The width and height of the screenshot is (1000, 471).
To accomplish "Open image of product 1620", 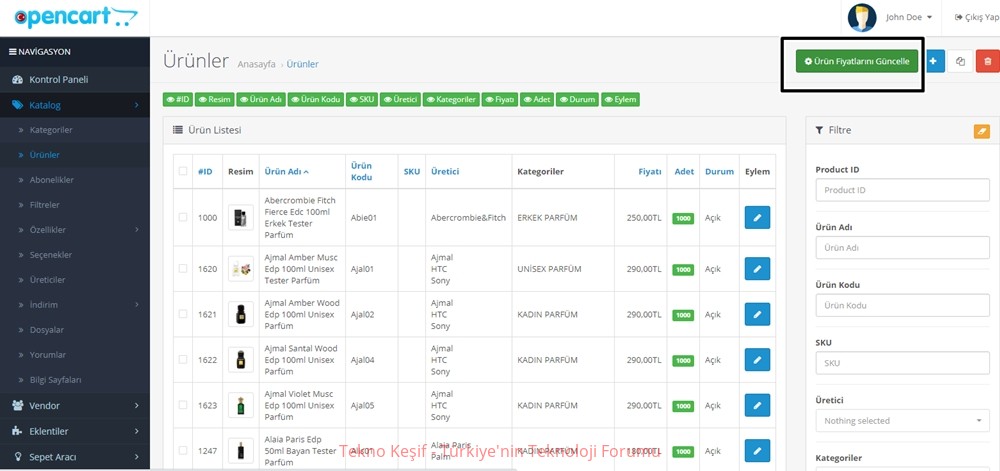I will [x=240, y=268].
